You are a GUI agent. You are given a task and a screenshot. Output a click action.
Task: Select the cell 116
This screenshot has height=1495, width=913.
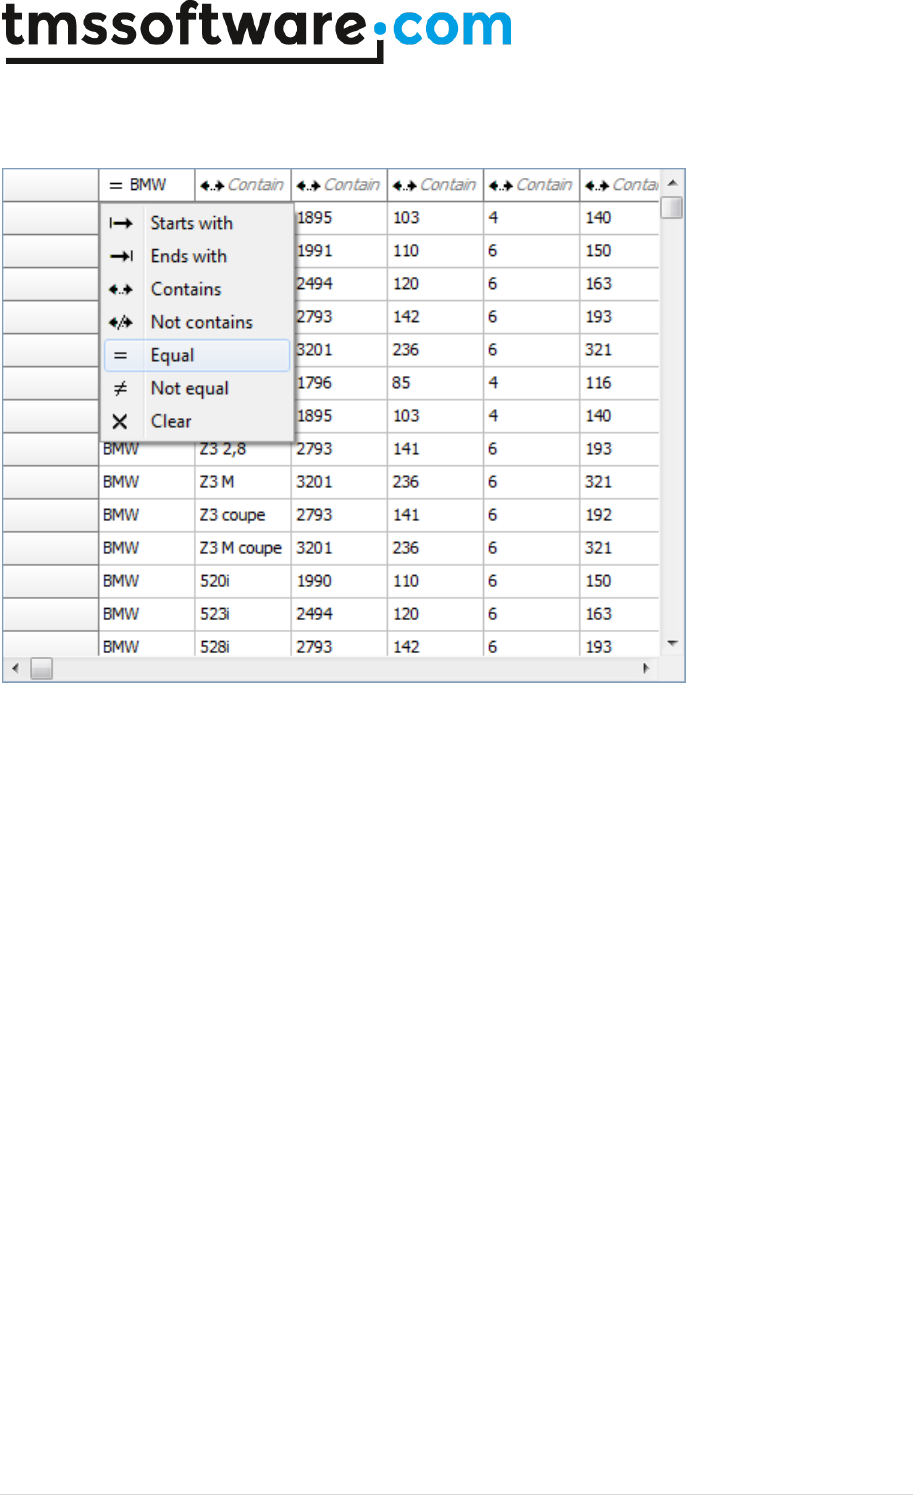point(619,383)
